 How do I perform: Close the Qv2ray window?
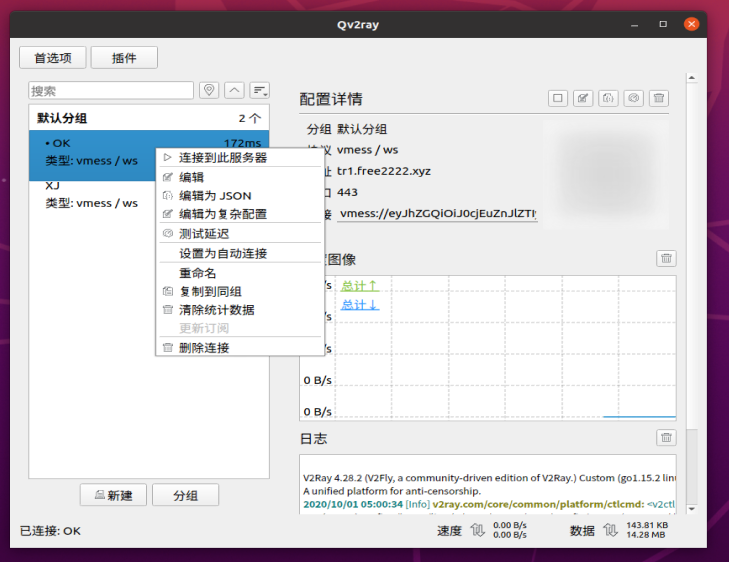[x=691, y=24]
